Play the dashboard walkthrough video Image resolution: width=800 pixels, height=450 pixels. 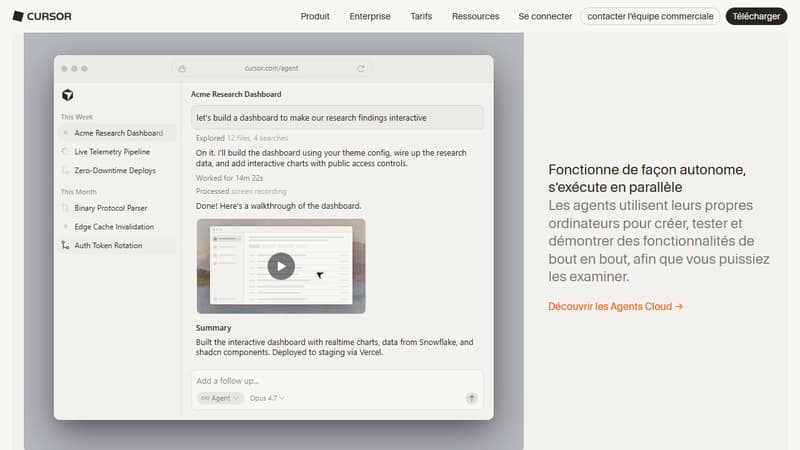(281, 266)
